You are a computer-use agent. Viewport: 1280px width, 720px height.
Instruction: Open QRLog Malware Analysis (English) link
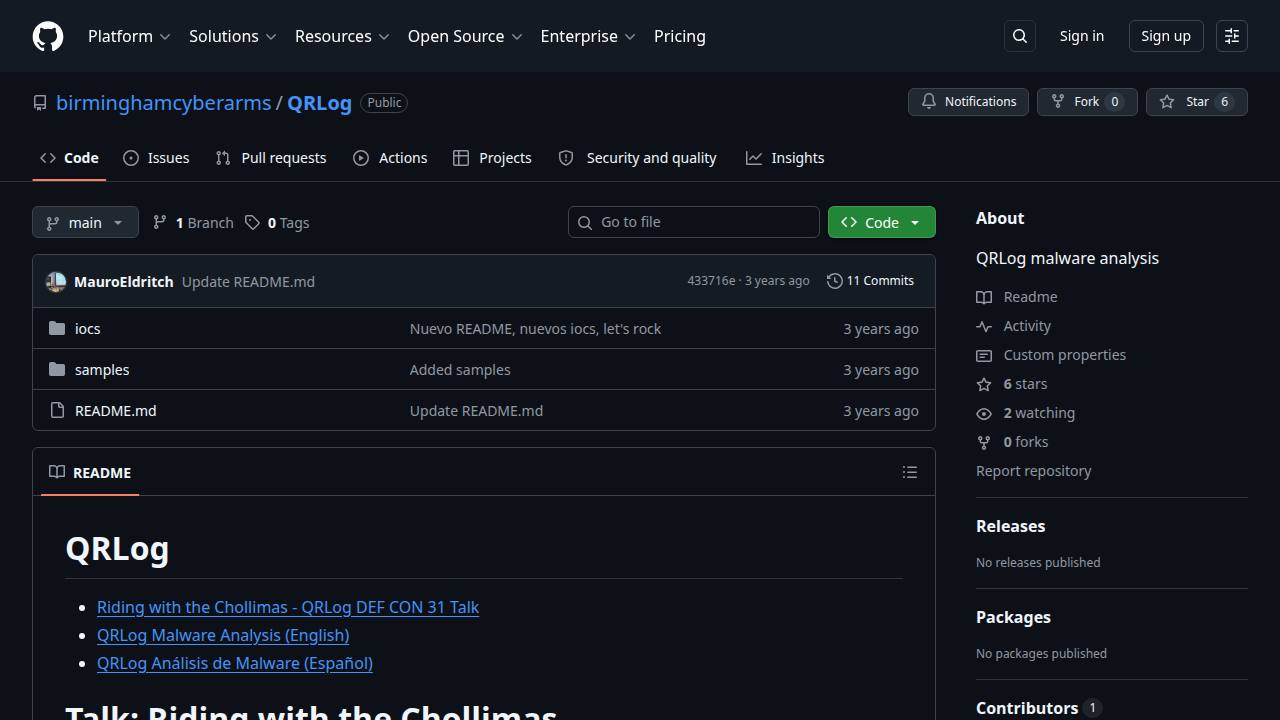pos(223,635)
